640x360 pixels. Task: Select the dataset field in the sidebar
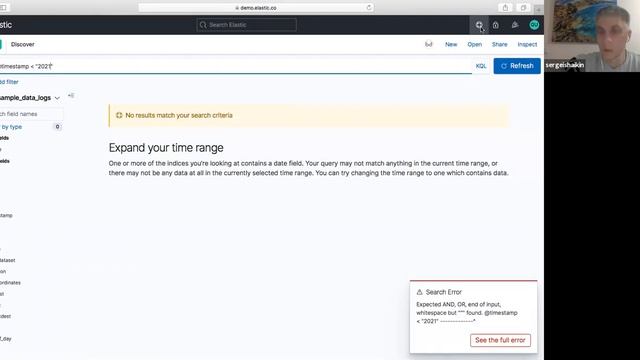(x=8, y=260)
